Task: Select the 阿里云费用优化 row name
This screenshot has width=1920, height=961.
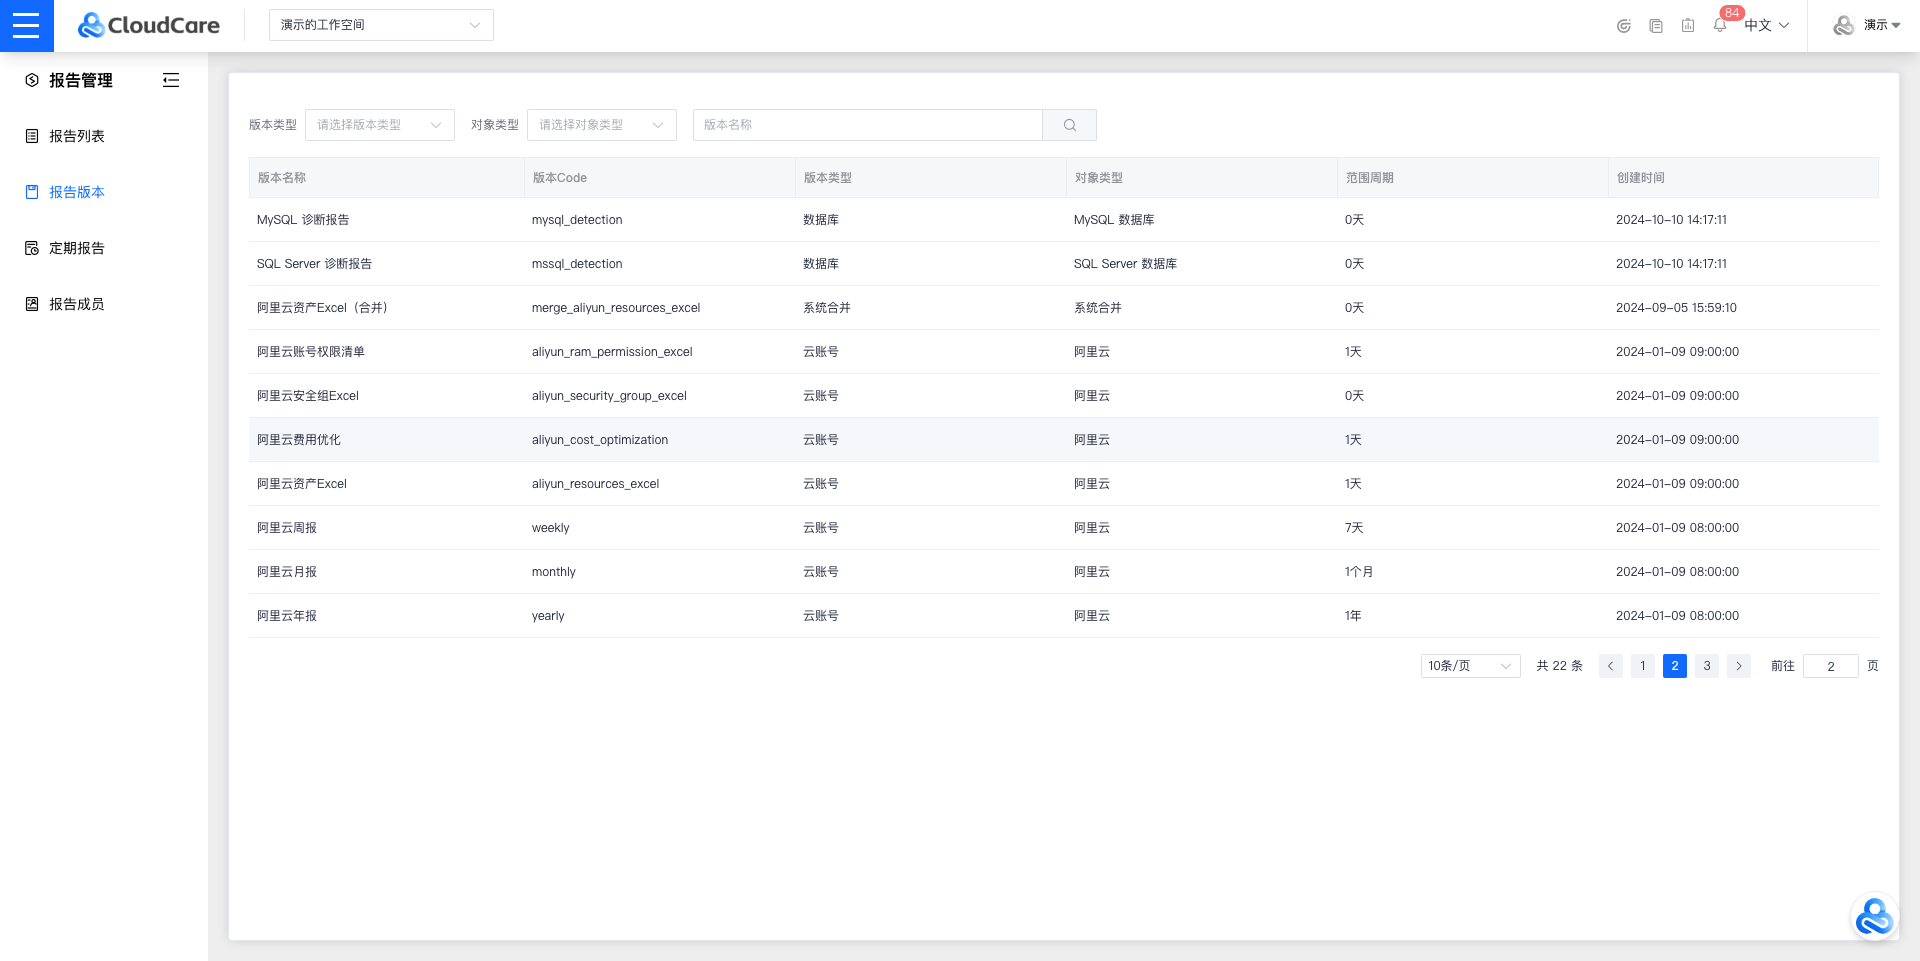Action: tap(299, 440)
